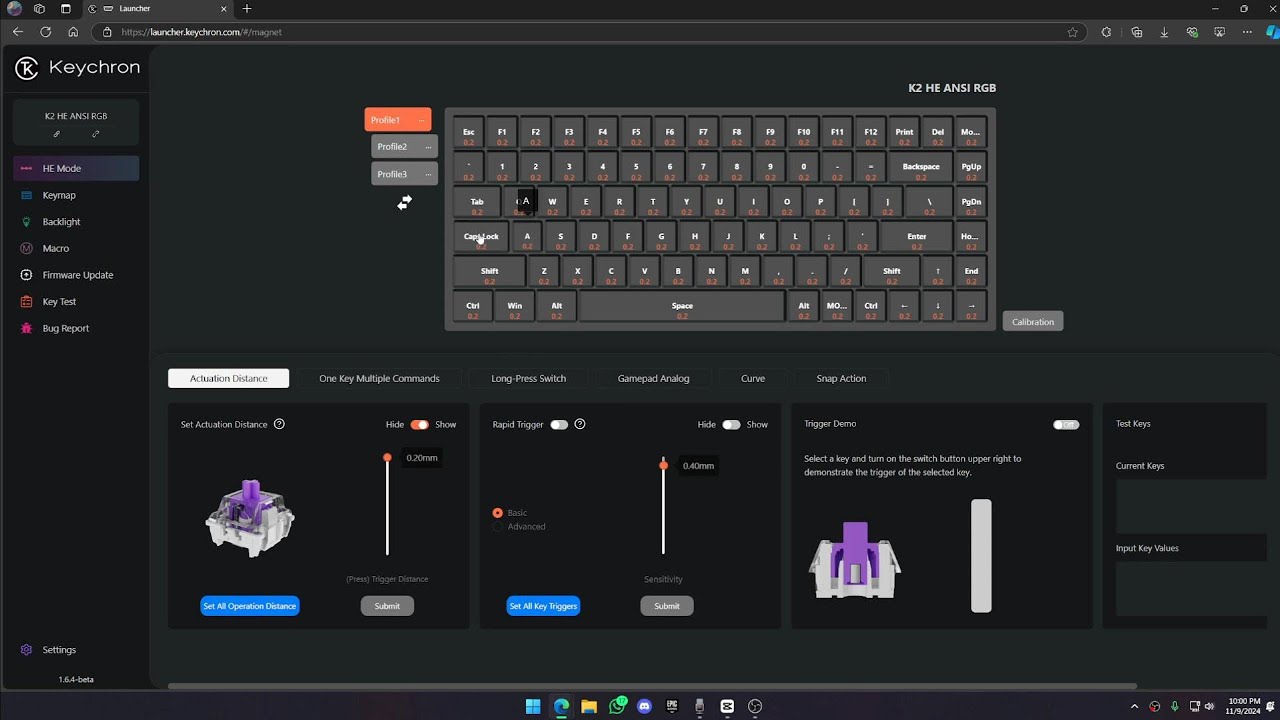Image resolution: width=1280 pixels, height=720 pixels.
Task: Submit the sensitivity setting
Action: click(667, 606)
